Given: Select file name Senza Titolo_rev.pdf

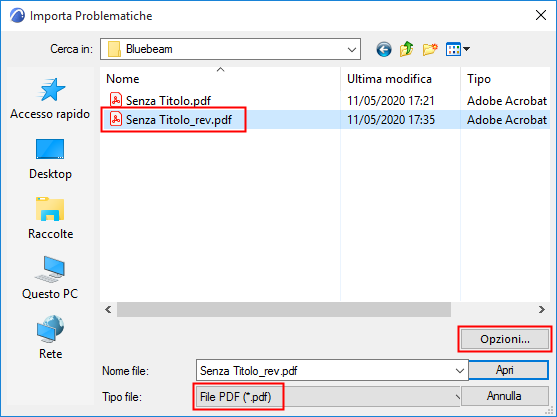Looking at the screenshot, I should pyautogui.click(x=179, y=120).
